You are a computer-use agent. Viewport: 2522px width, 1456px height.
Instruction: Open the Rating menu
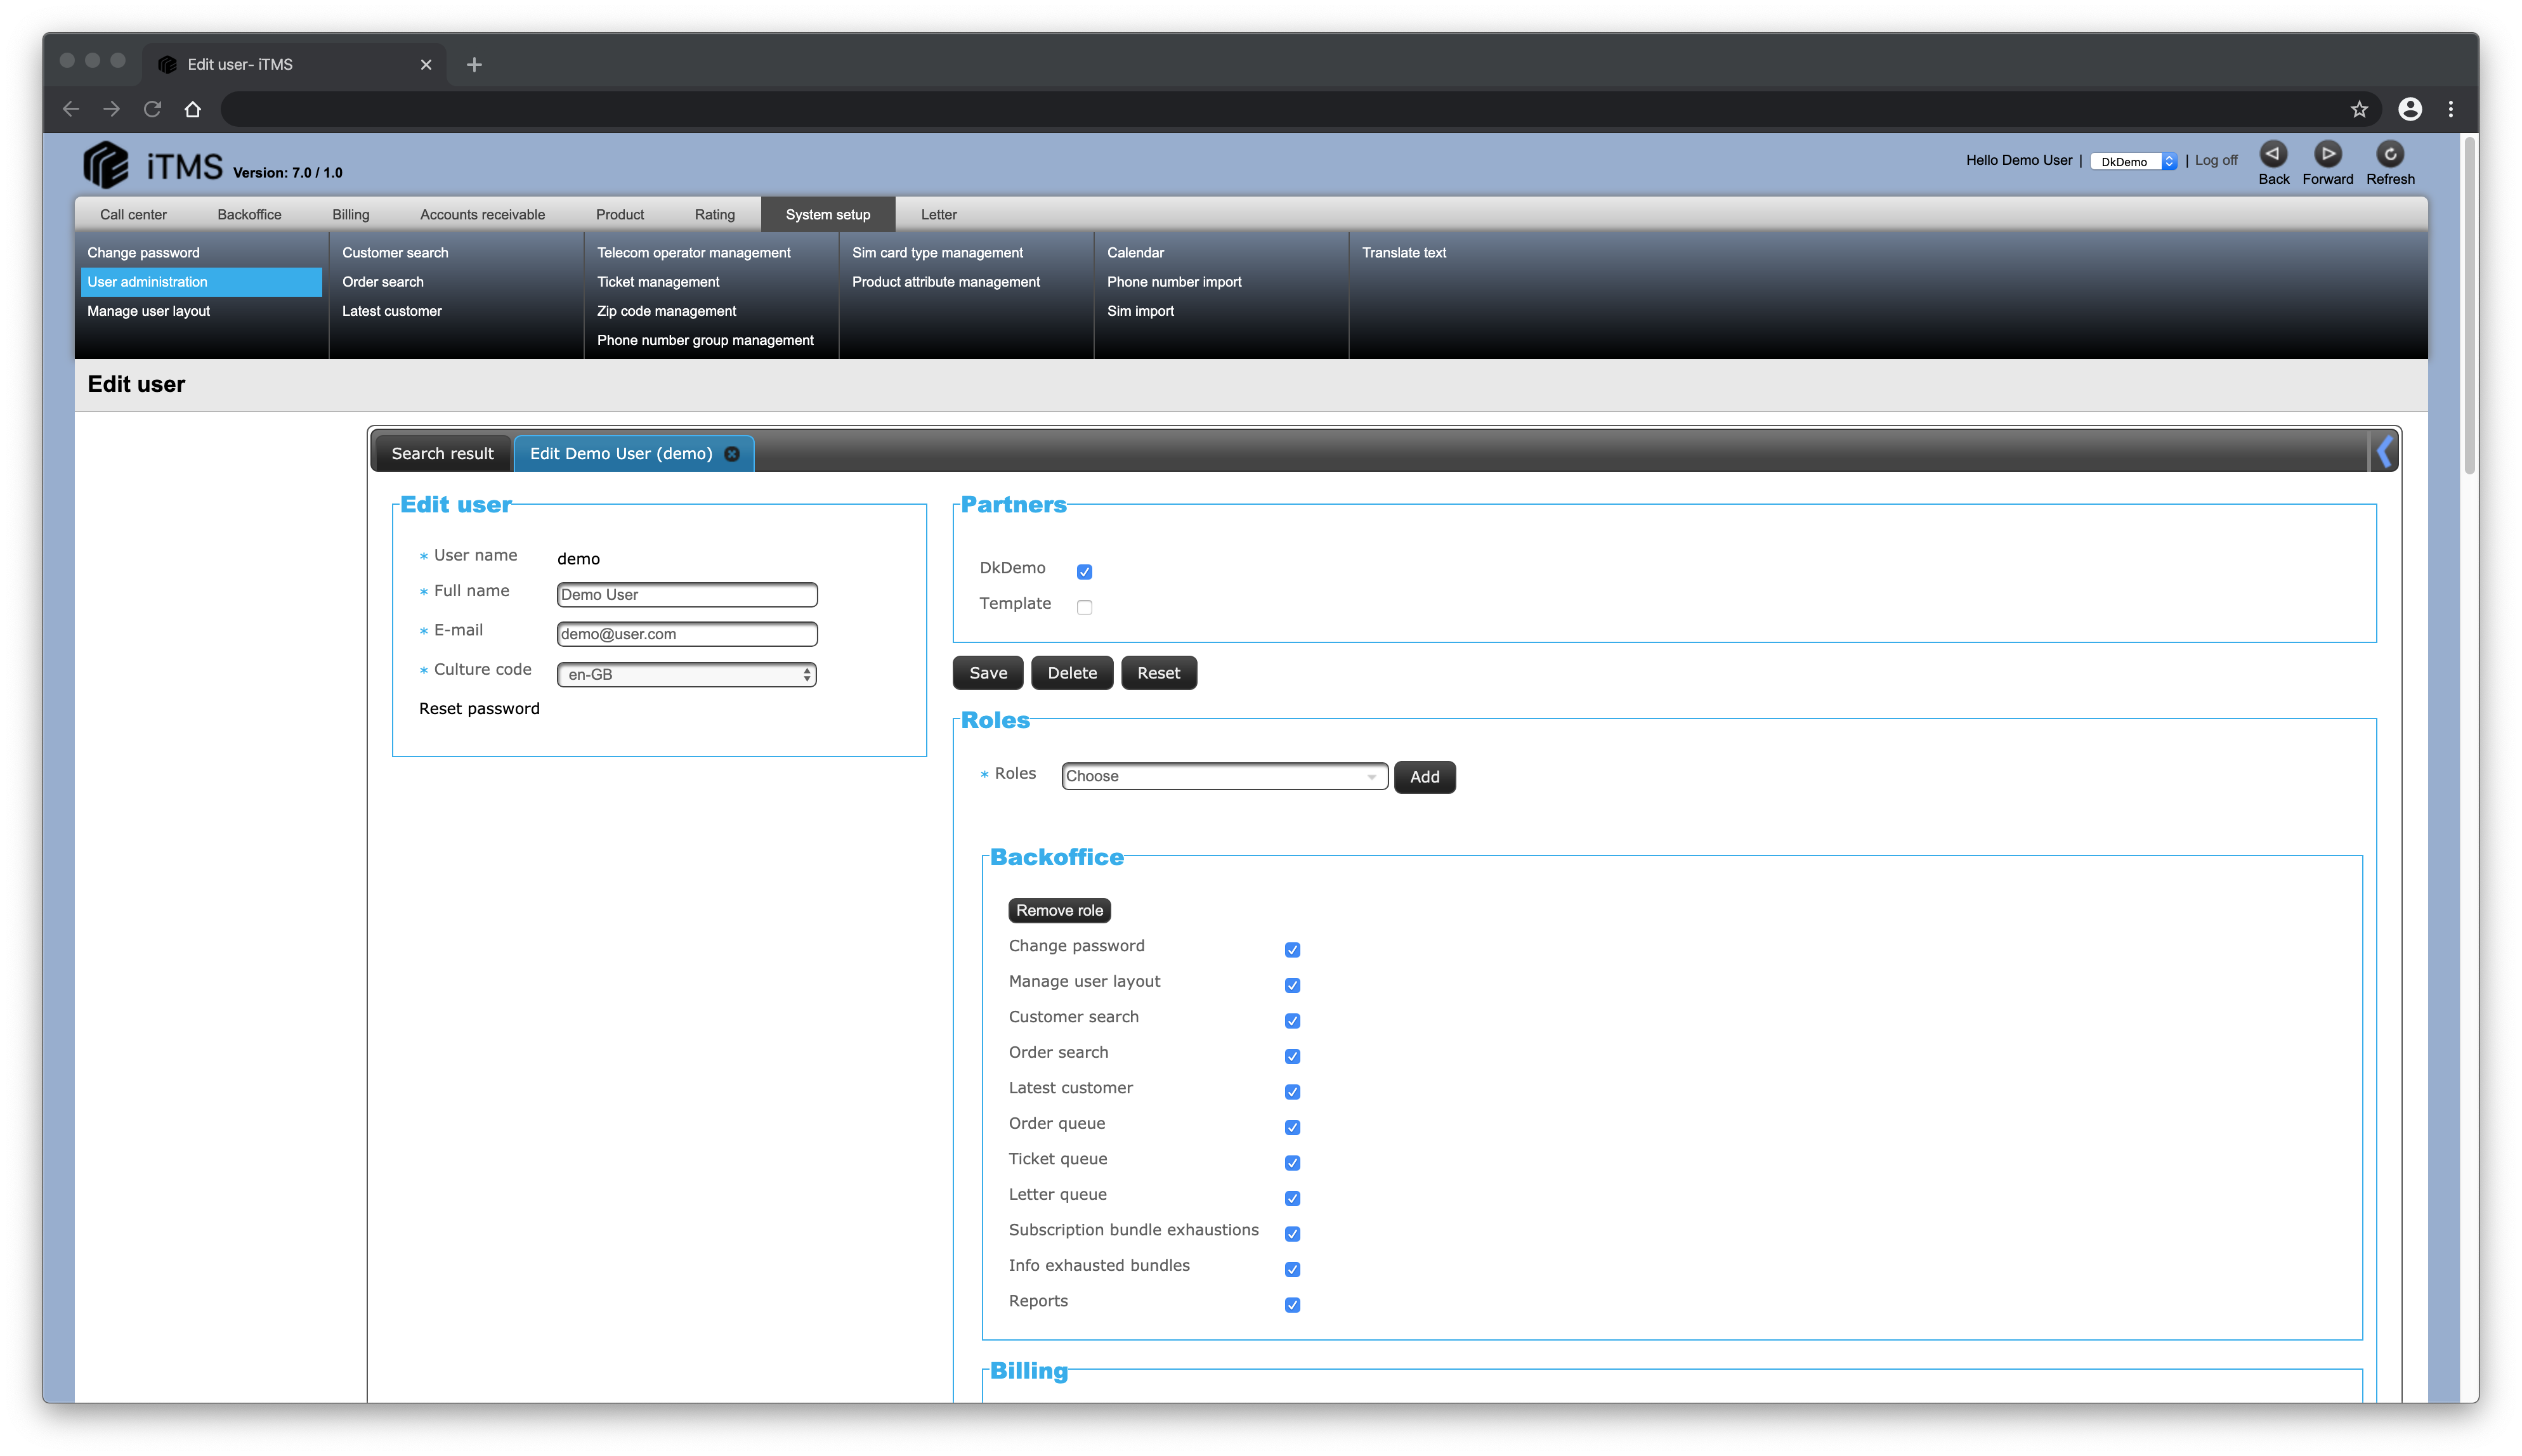(714, 215)
